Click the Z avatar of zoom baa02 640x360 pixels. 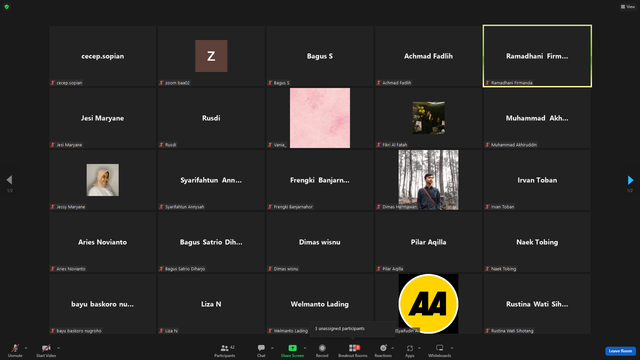211,56
